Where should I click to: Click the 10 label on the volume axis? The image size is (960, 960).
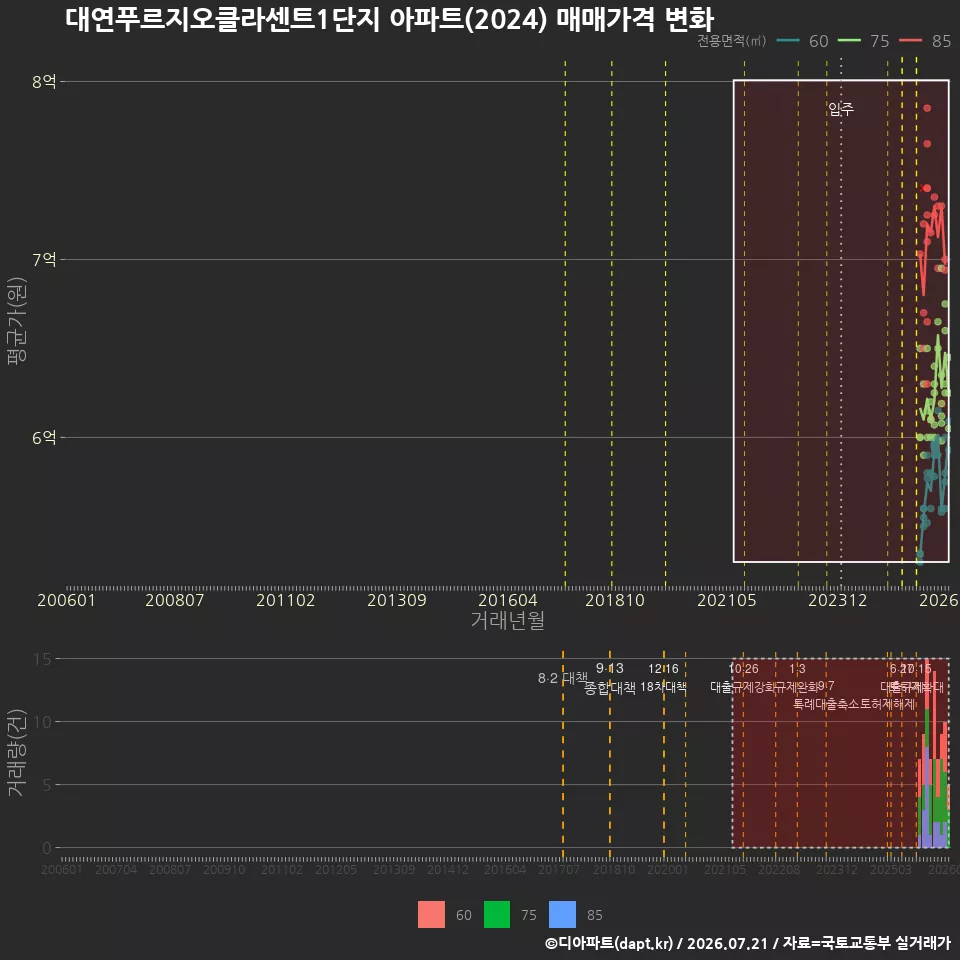(x=43, y=722)
